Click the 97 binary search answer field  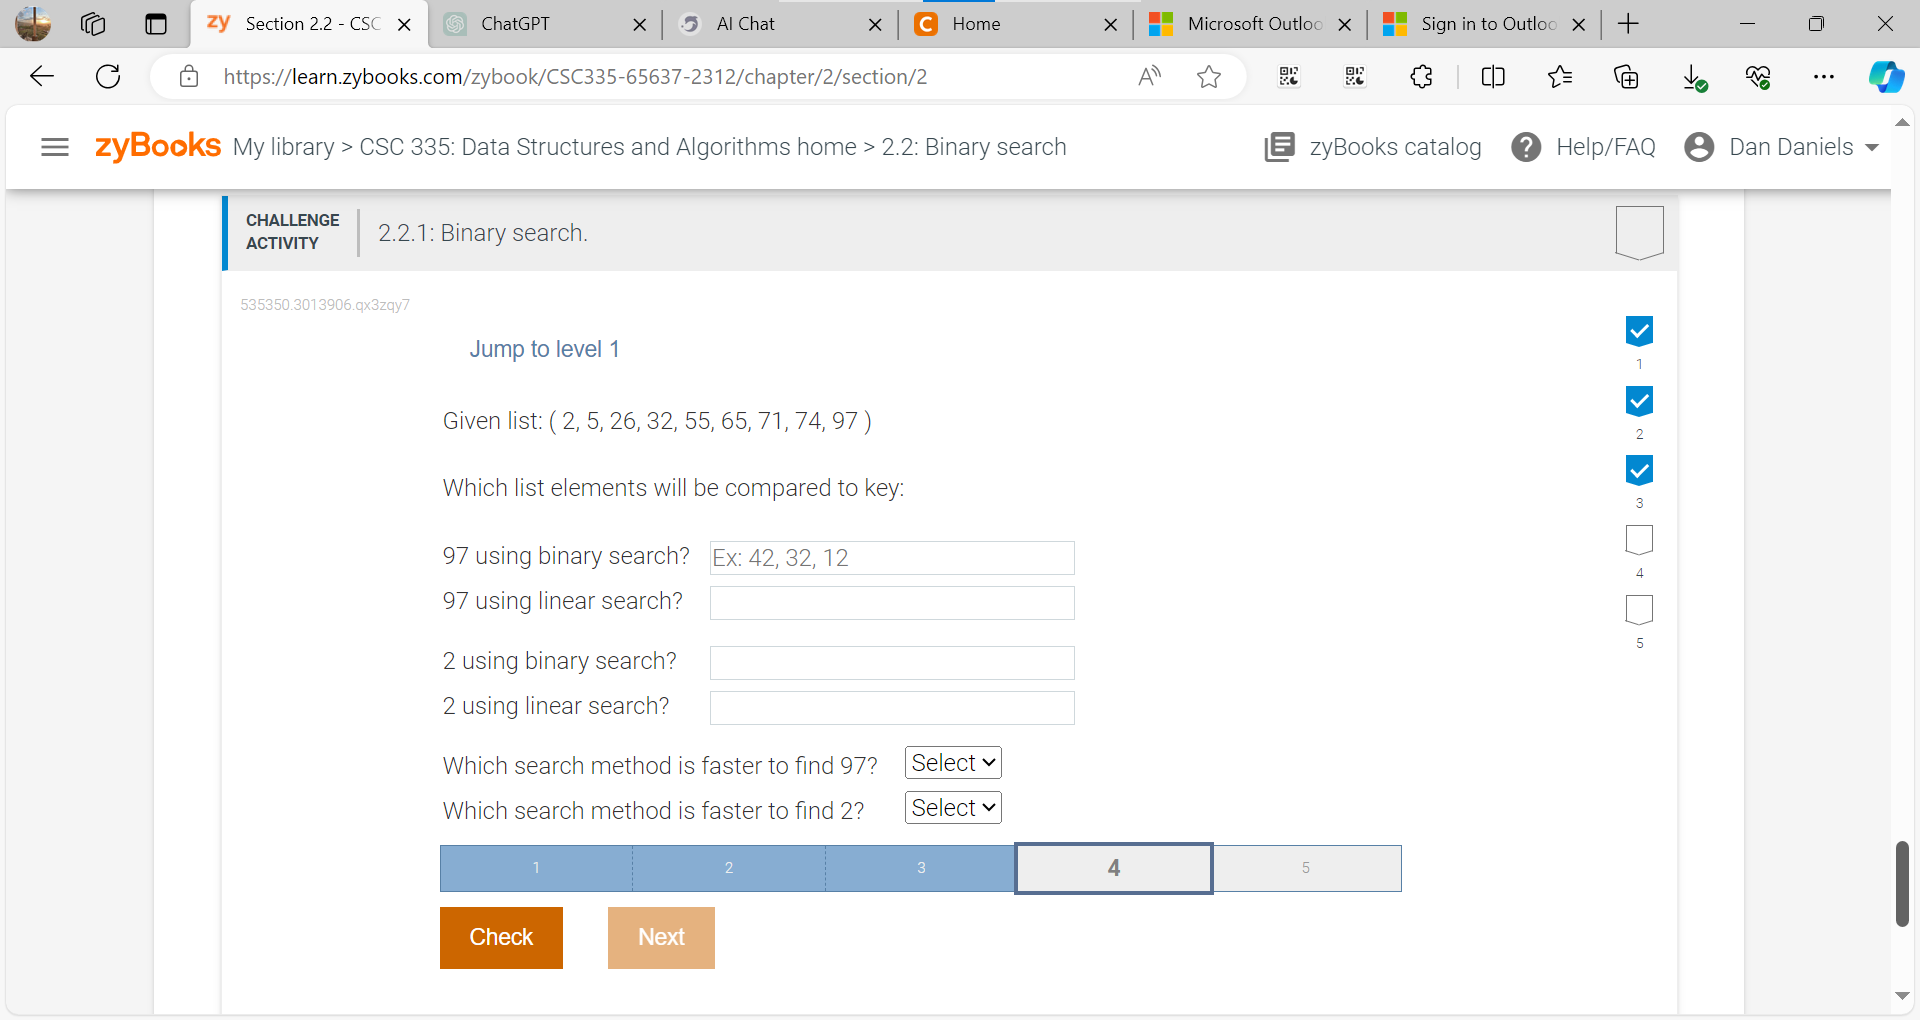(x=891, y=557)
